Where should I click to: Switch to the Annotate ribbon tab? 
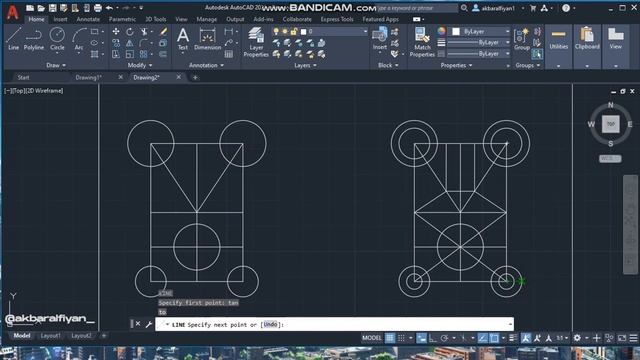[x=88, y=19]
